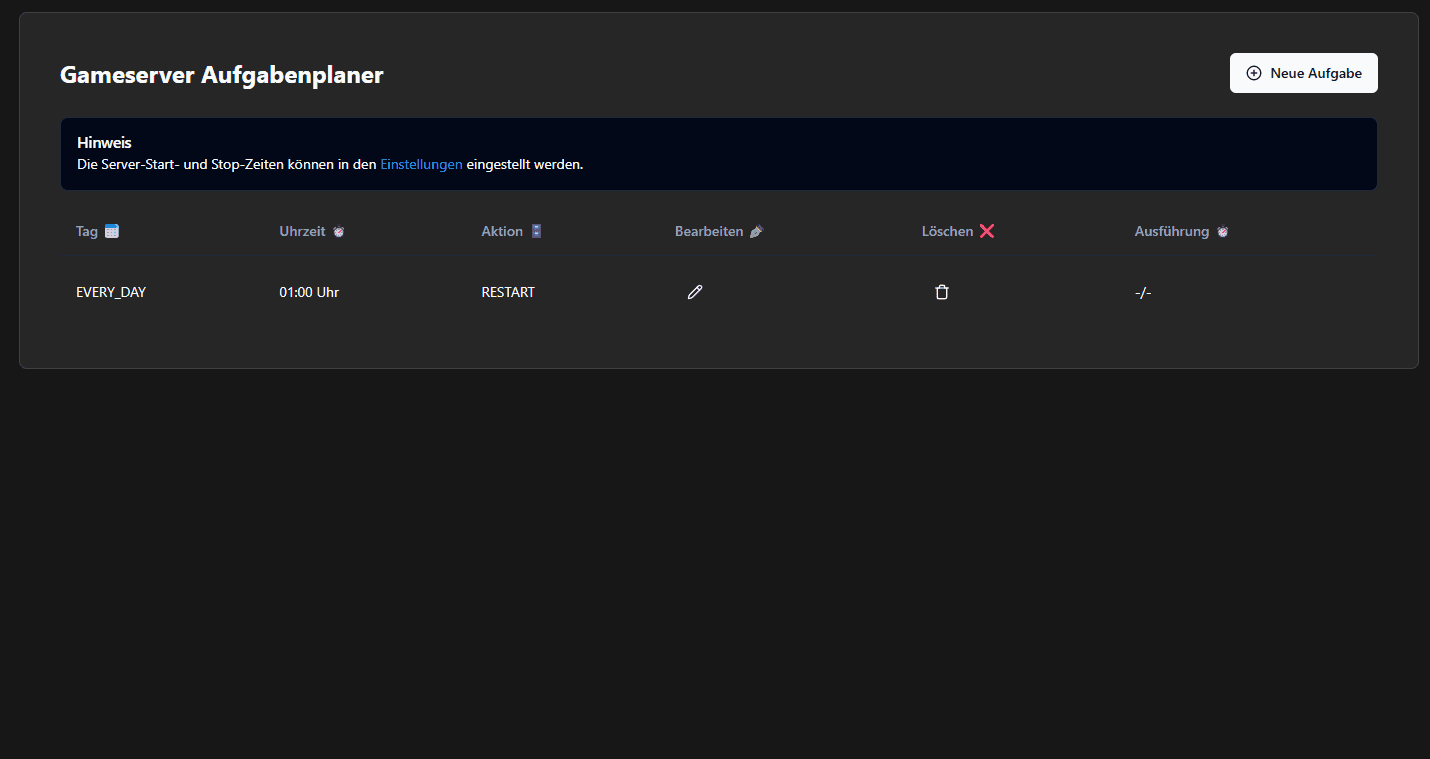The width and height of the screenshot is (1430, 759).
Task: Select the Aktion column header text
Action: click(502, 231)
